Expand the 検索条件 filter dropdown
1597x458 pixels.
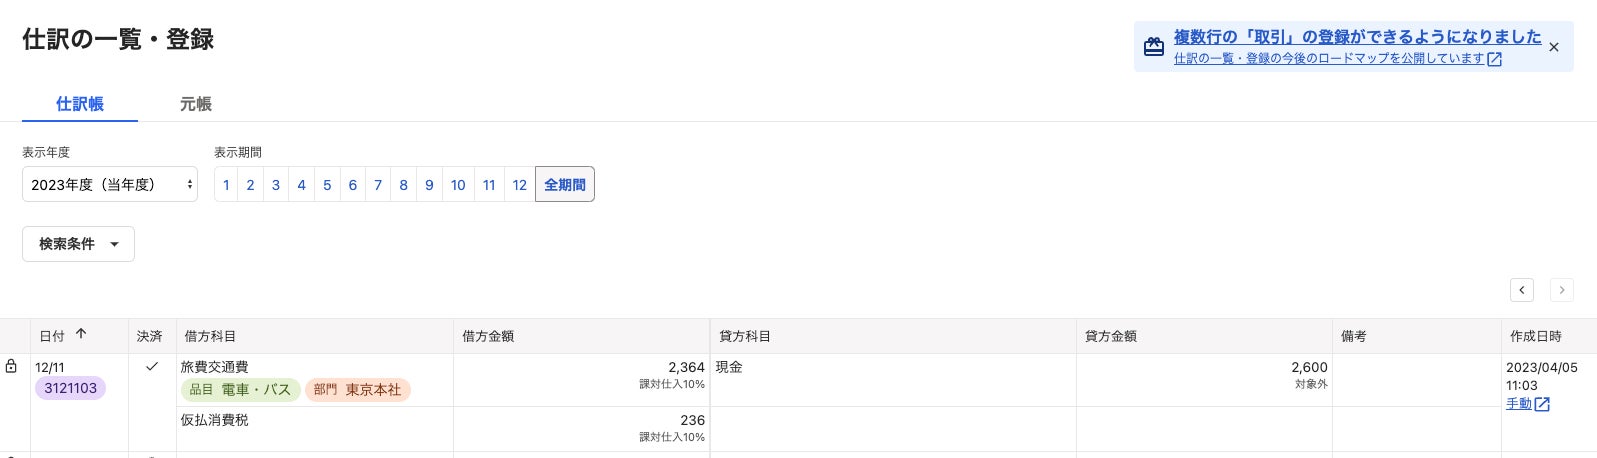pos(78,244)
